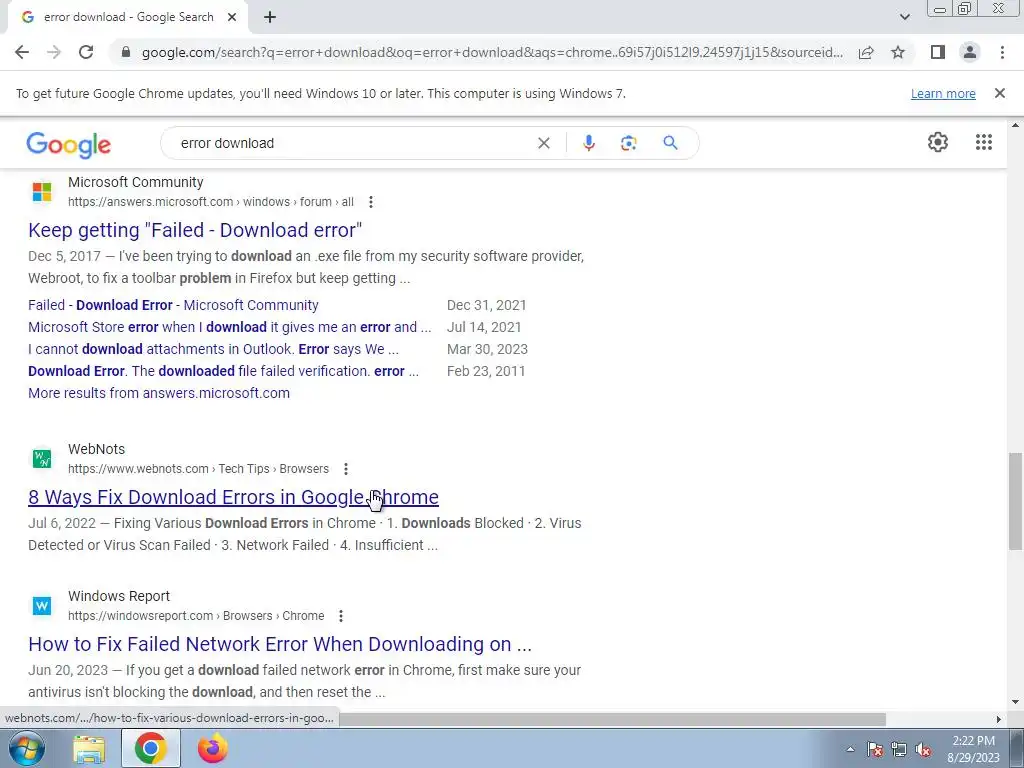Expand the tab search chevron

[x=904, y=17]
